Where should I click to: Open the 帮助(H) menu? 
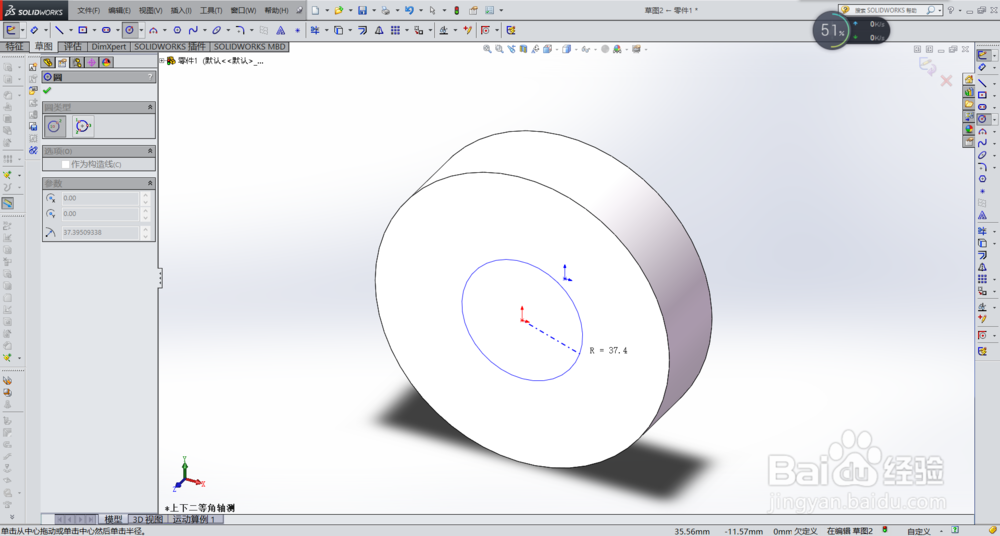point(276,10)
